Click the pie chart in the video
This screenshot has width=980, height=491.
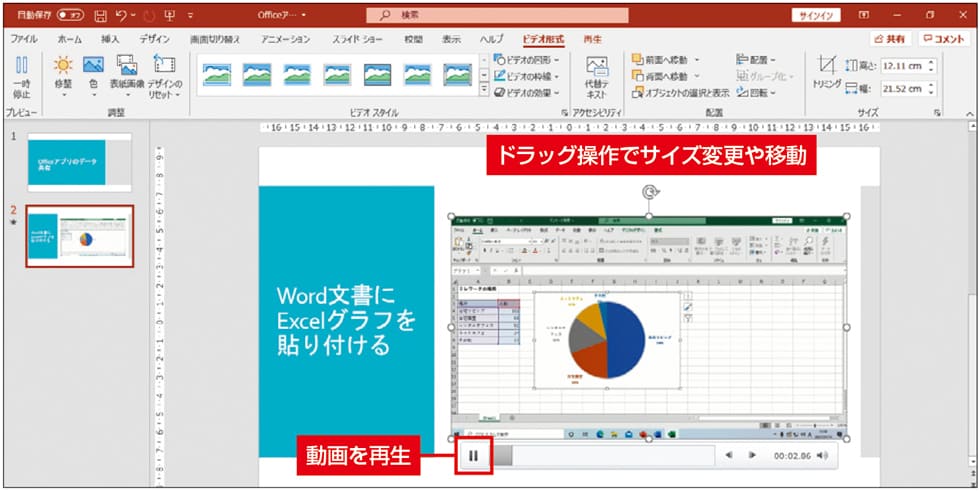606,340
